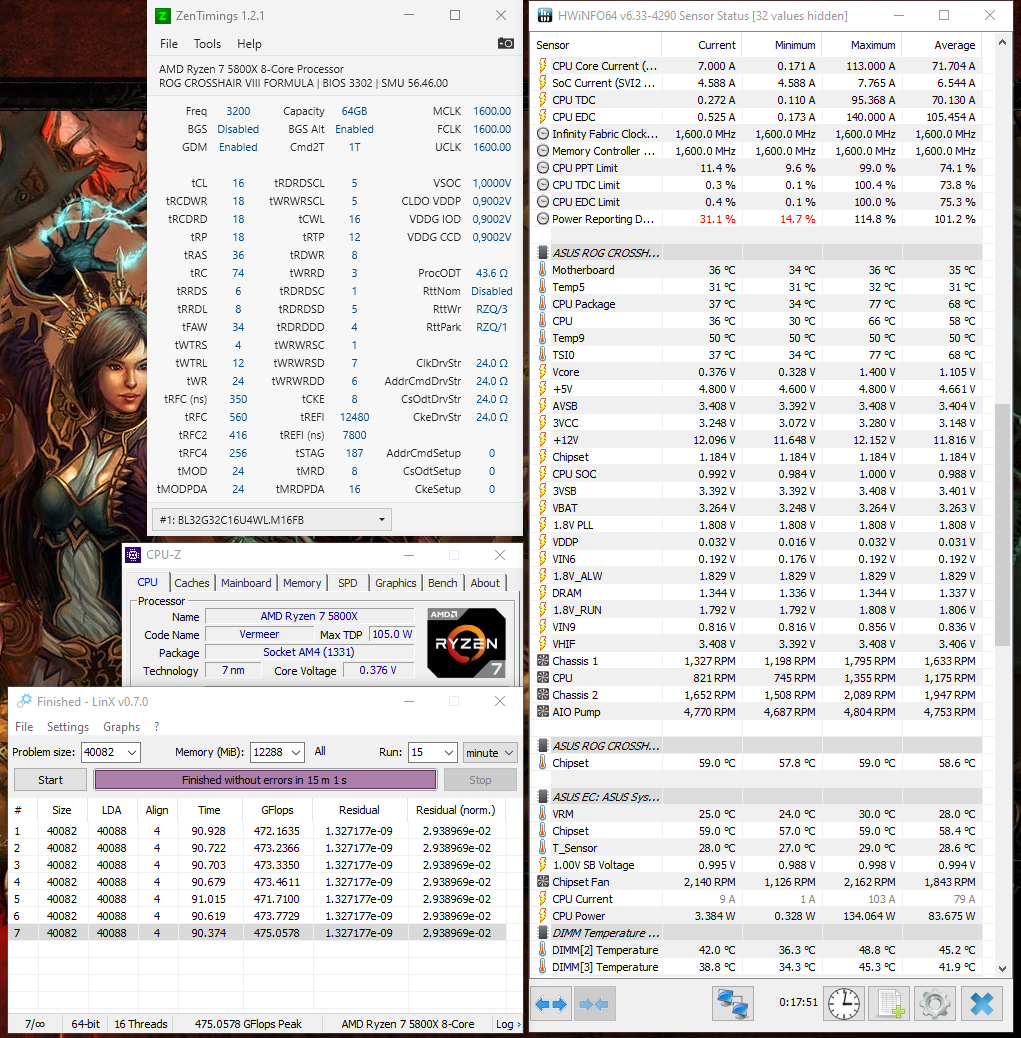Click LinX title bar app icon
The image size is (1021, 1038).
[x=24, y=701]
